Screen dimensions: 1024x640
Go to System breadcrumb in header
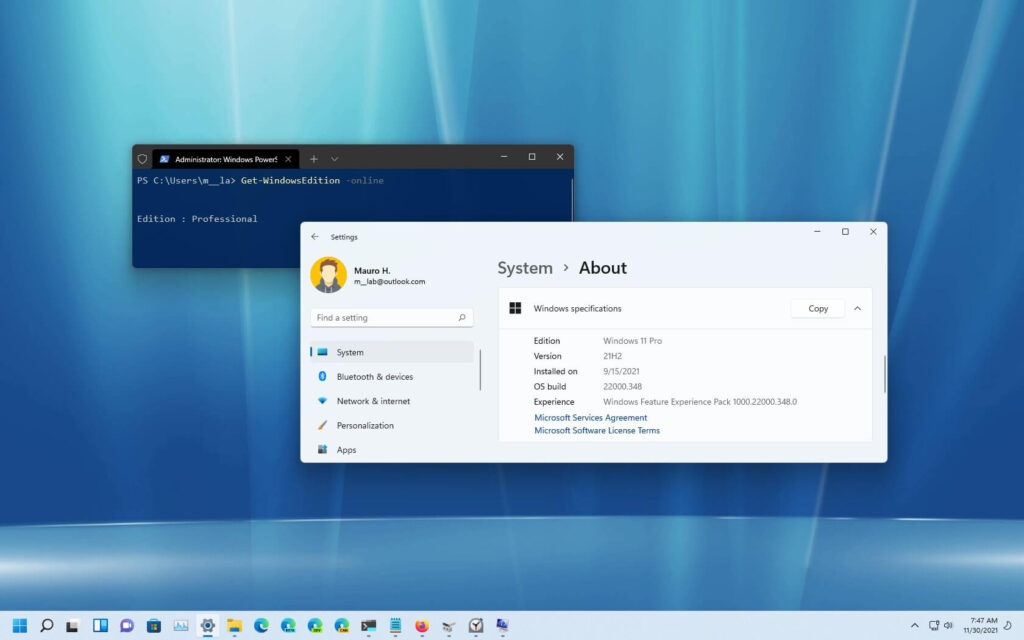coord(525,268)
